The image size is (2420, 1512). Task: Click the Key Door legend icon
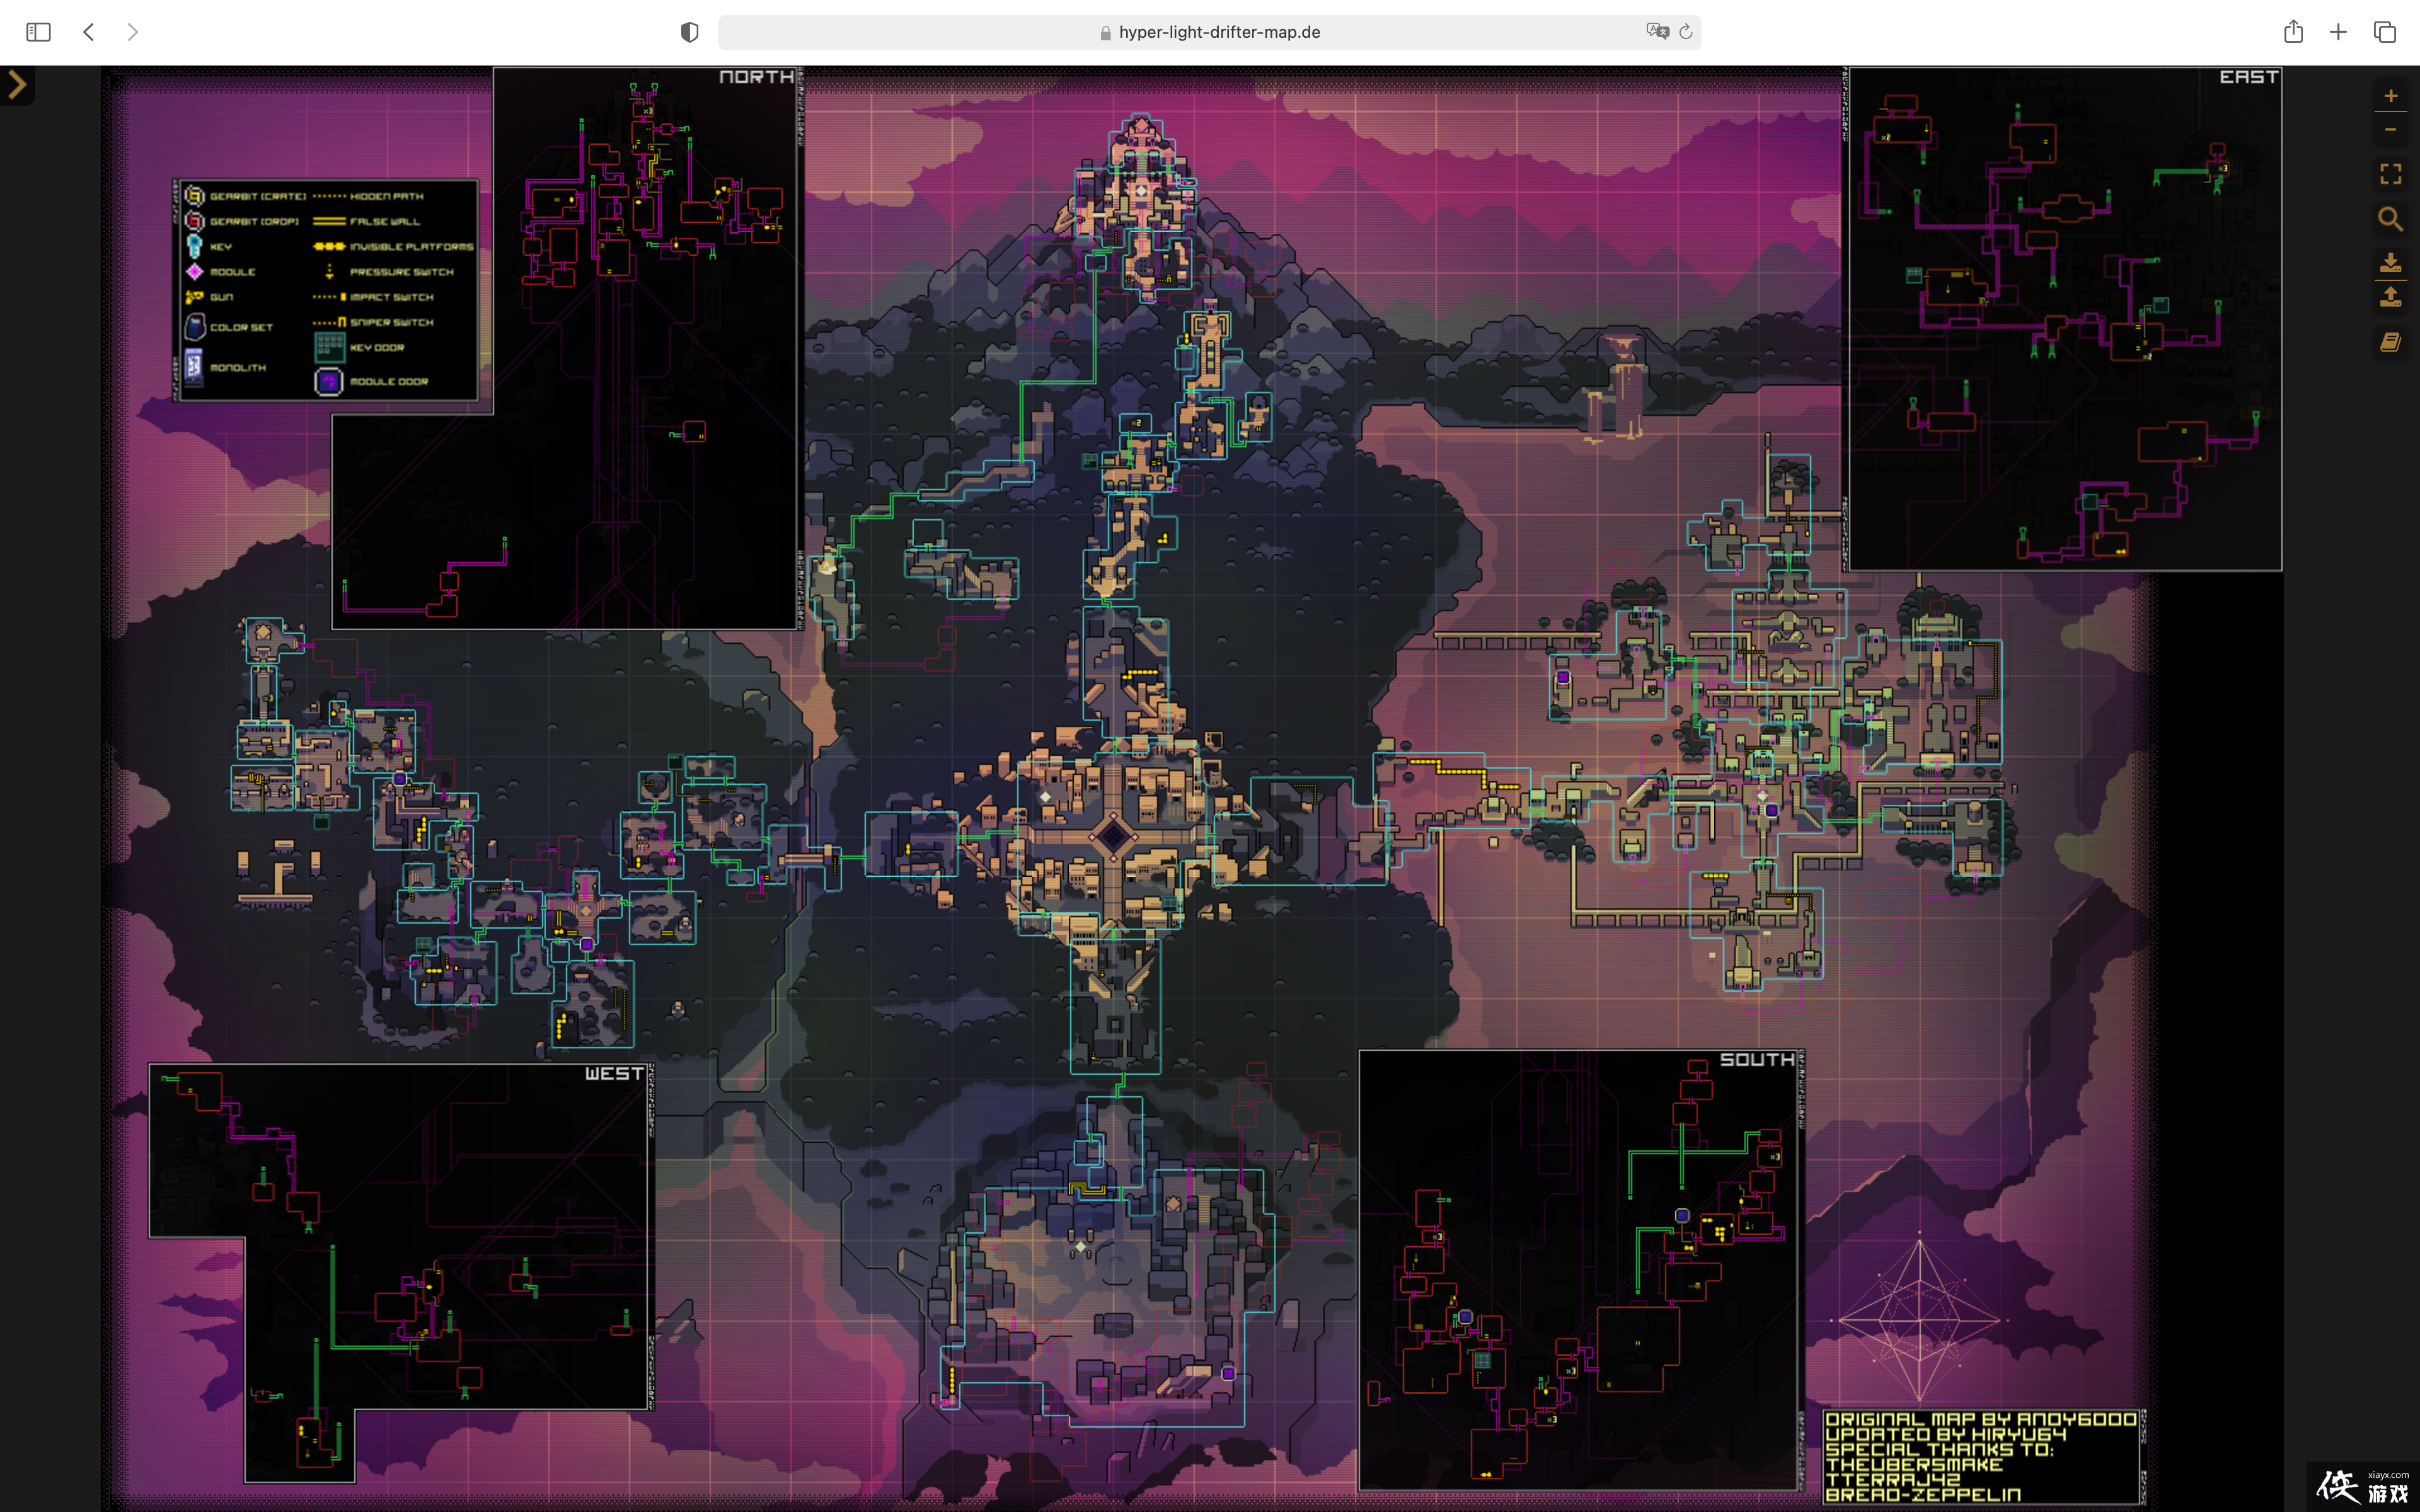330,347
